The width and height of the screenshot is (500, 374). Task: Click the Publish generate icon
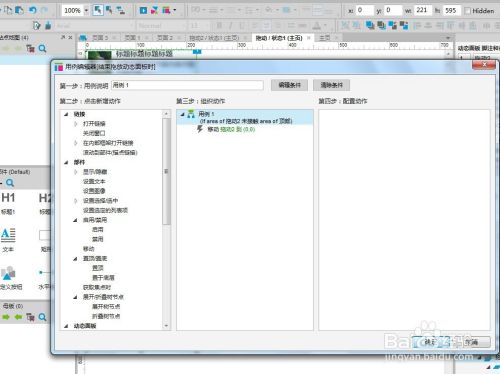point(166,11)
